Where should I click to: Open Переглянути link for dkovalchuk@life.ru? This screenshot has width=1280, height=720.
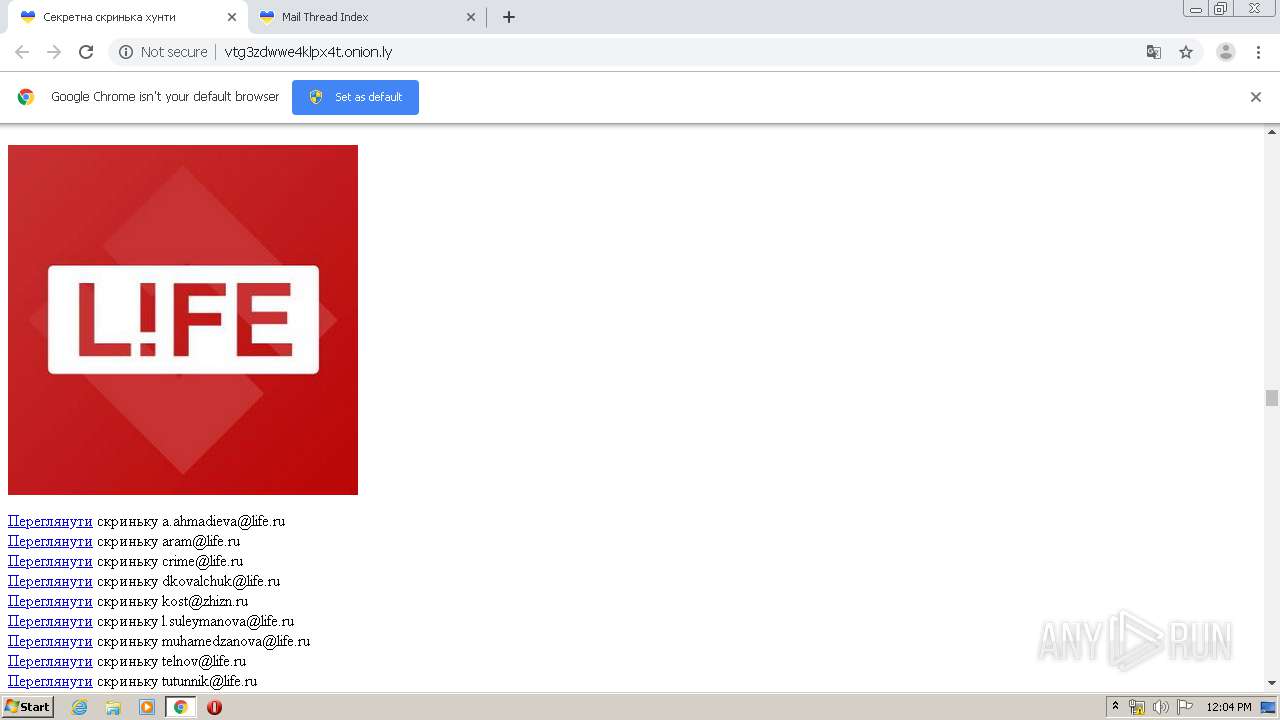[x=50, y=581]
